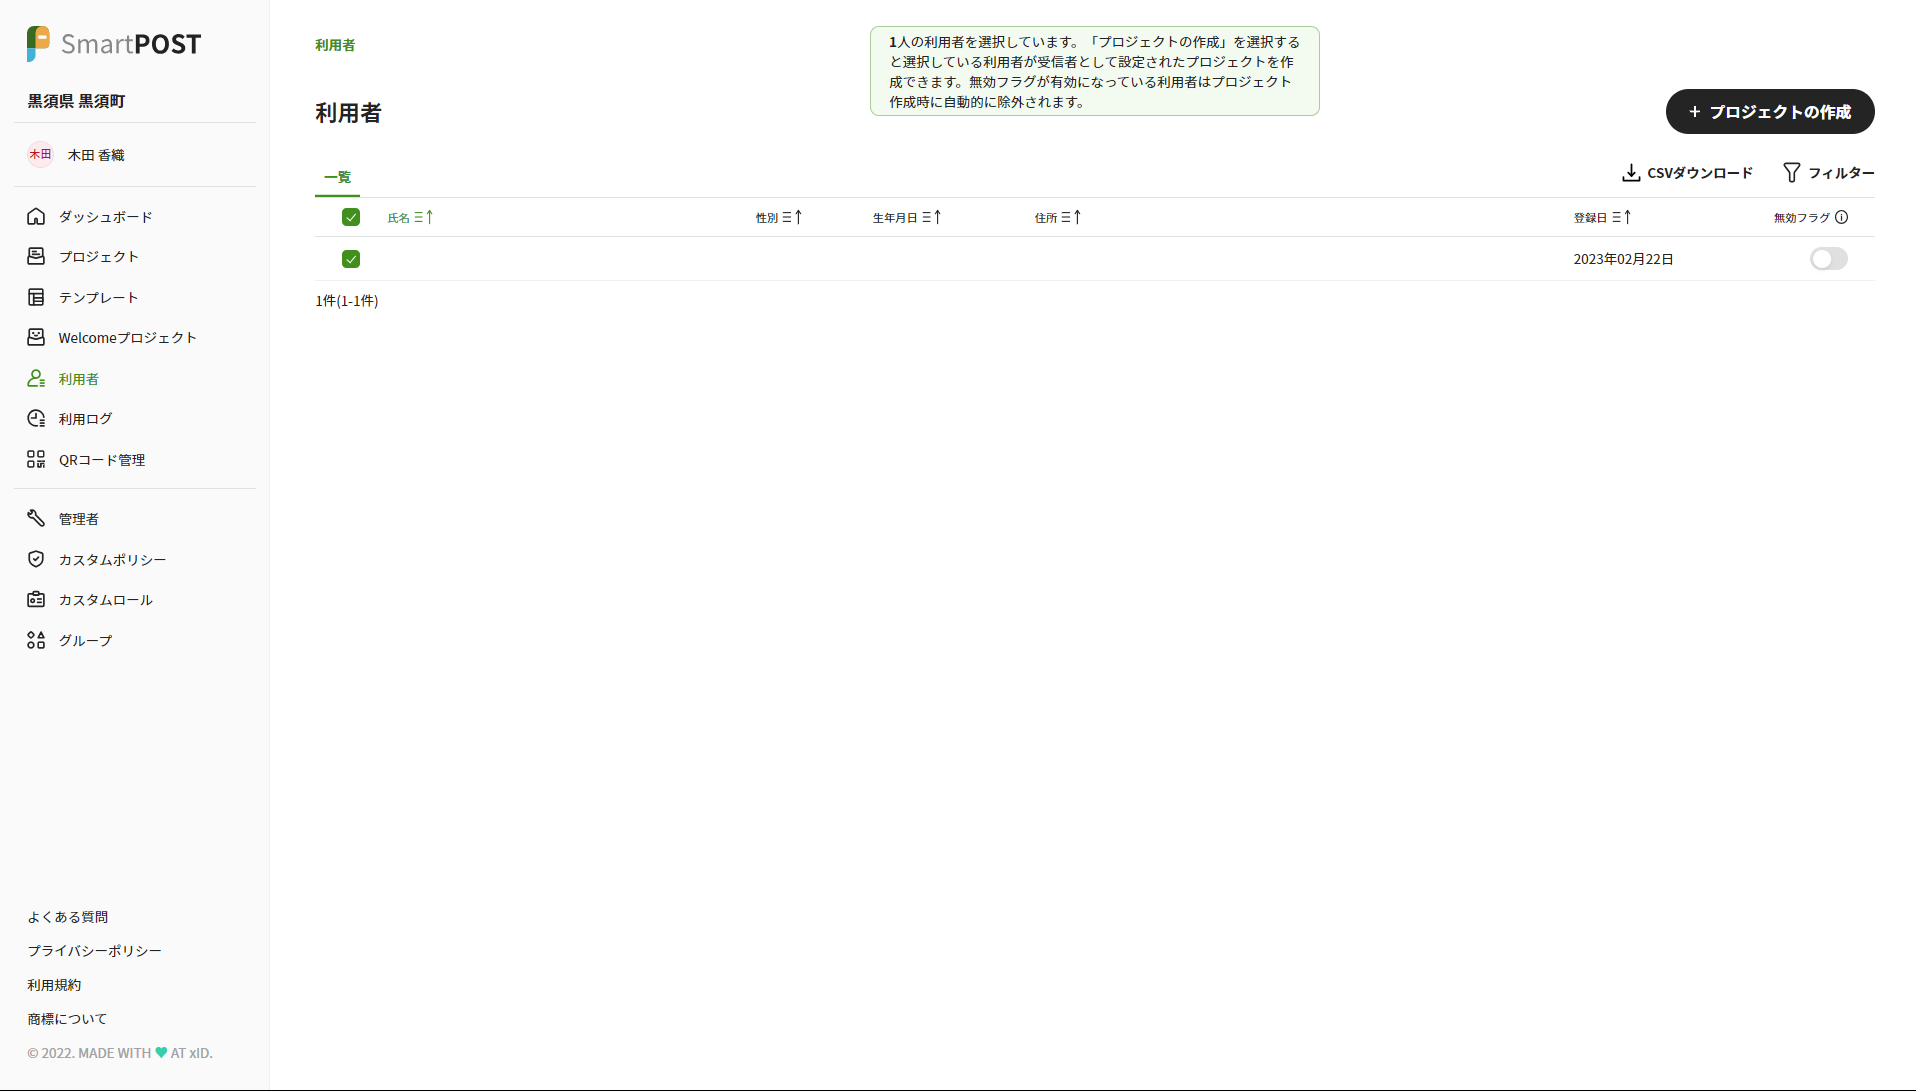
Task: Click the 利用ログ clock icon
Action: (x=36, y=418)
